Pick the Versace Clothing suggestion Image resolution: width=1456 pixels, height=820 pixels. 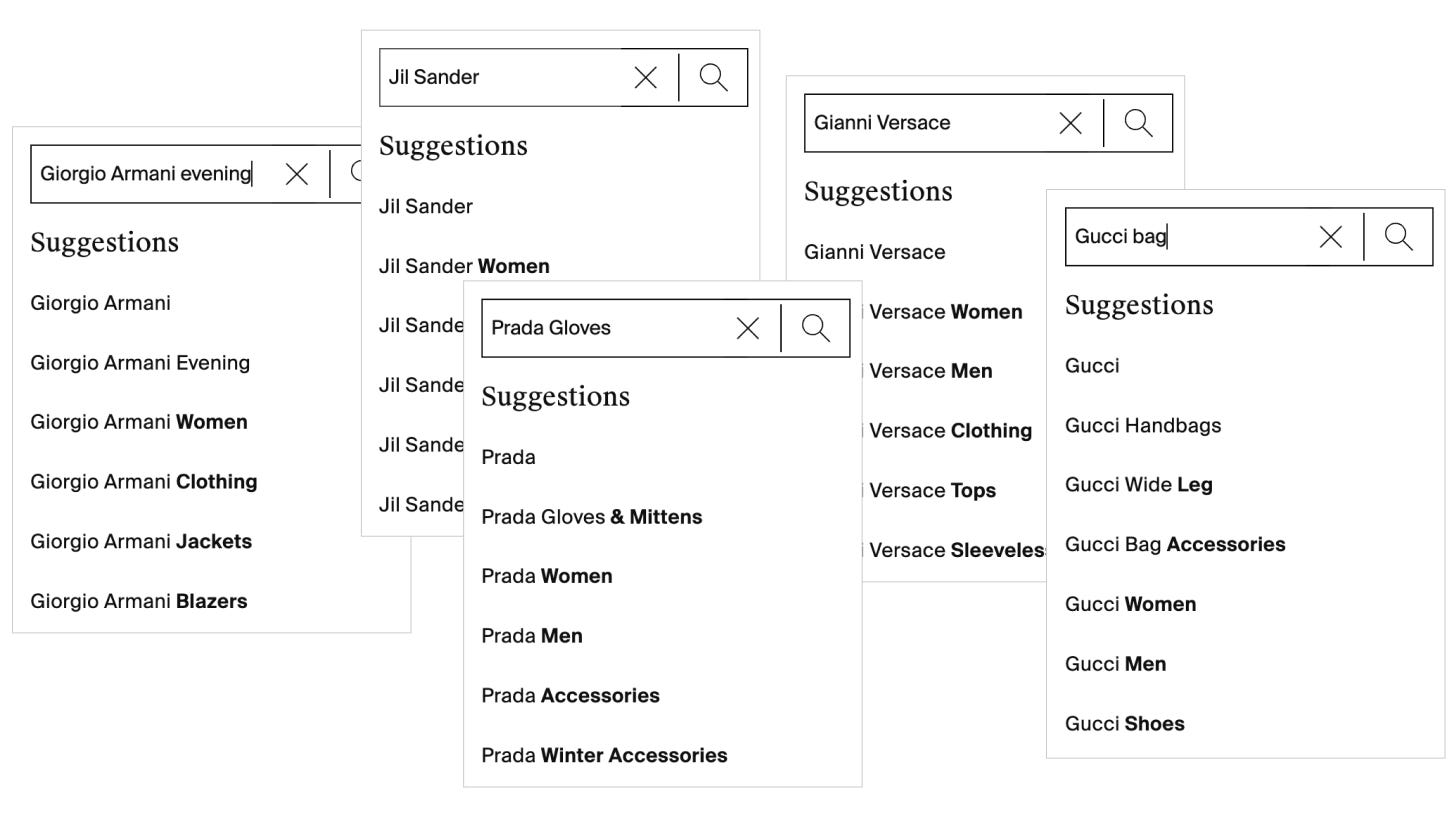pos(948,431)
